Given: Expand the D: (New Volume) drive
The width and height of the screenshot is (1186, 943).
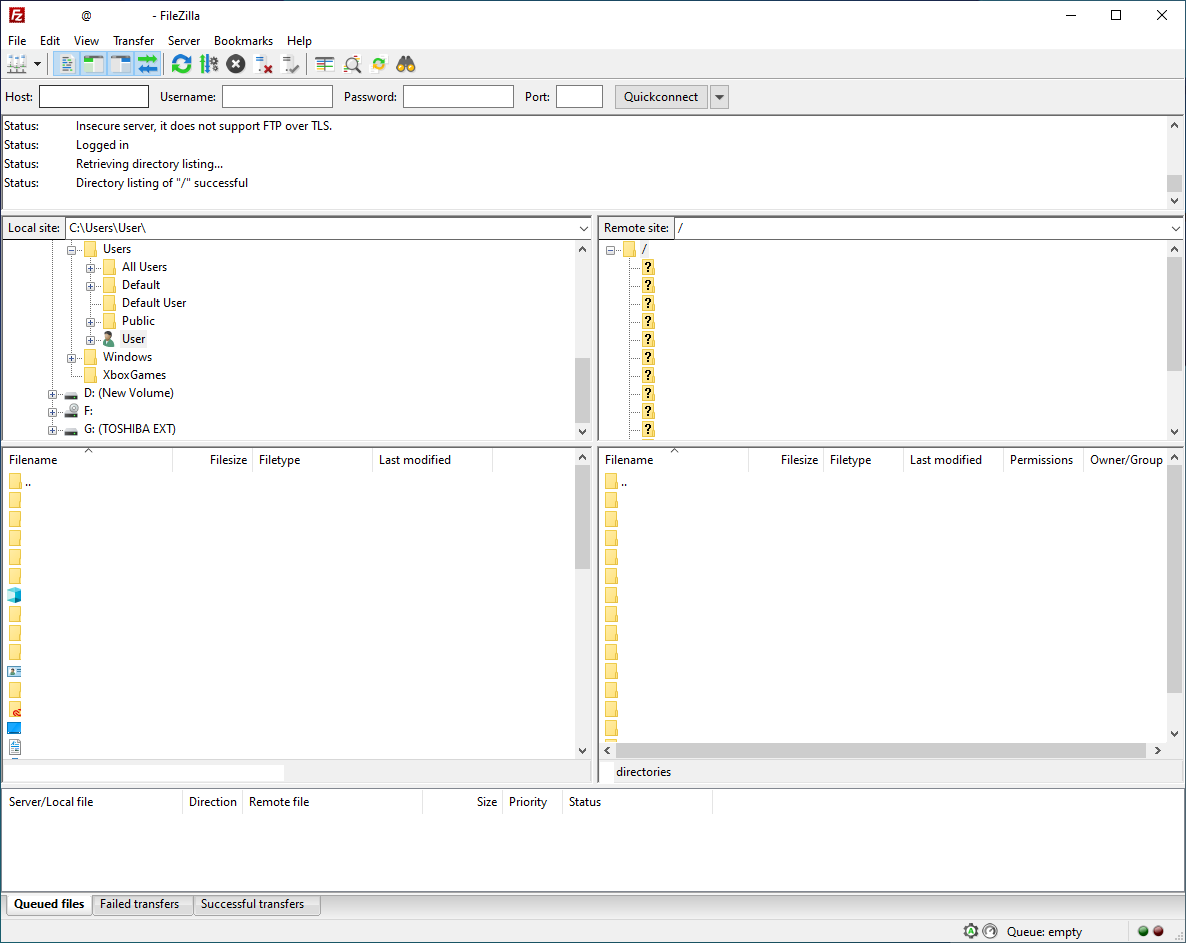Looking at the screenshot, I should pos(52,394).
